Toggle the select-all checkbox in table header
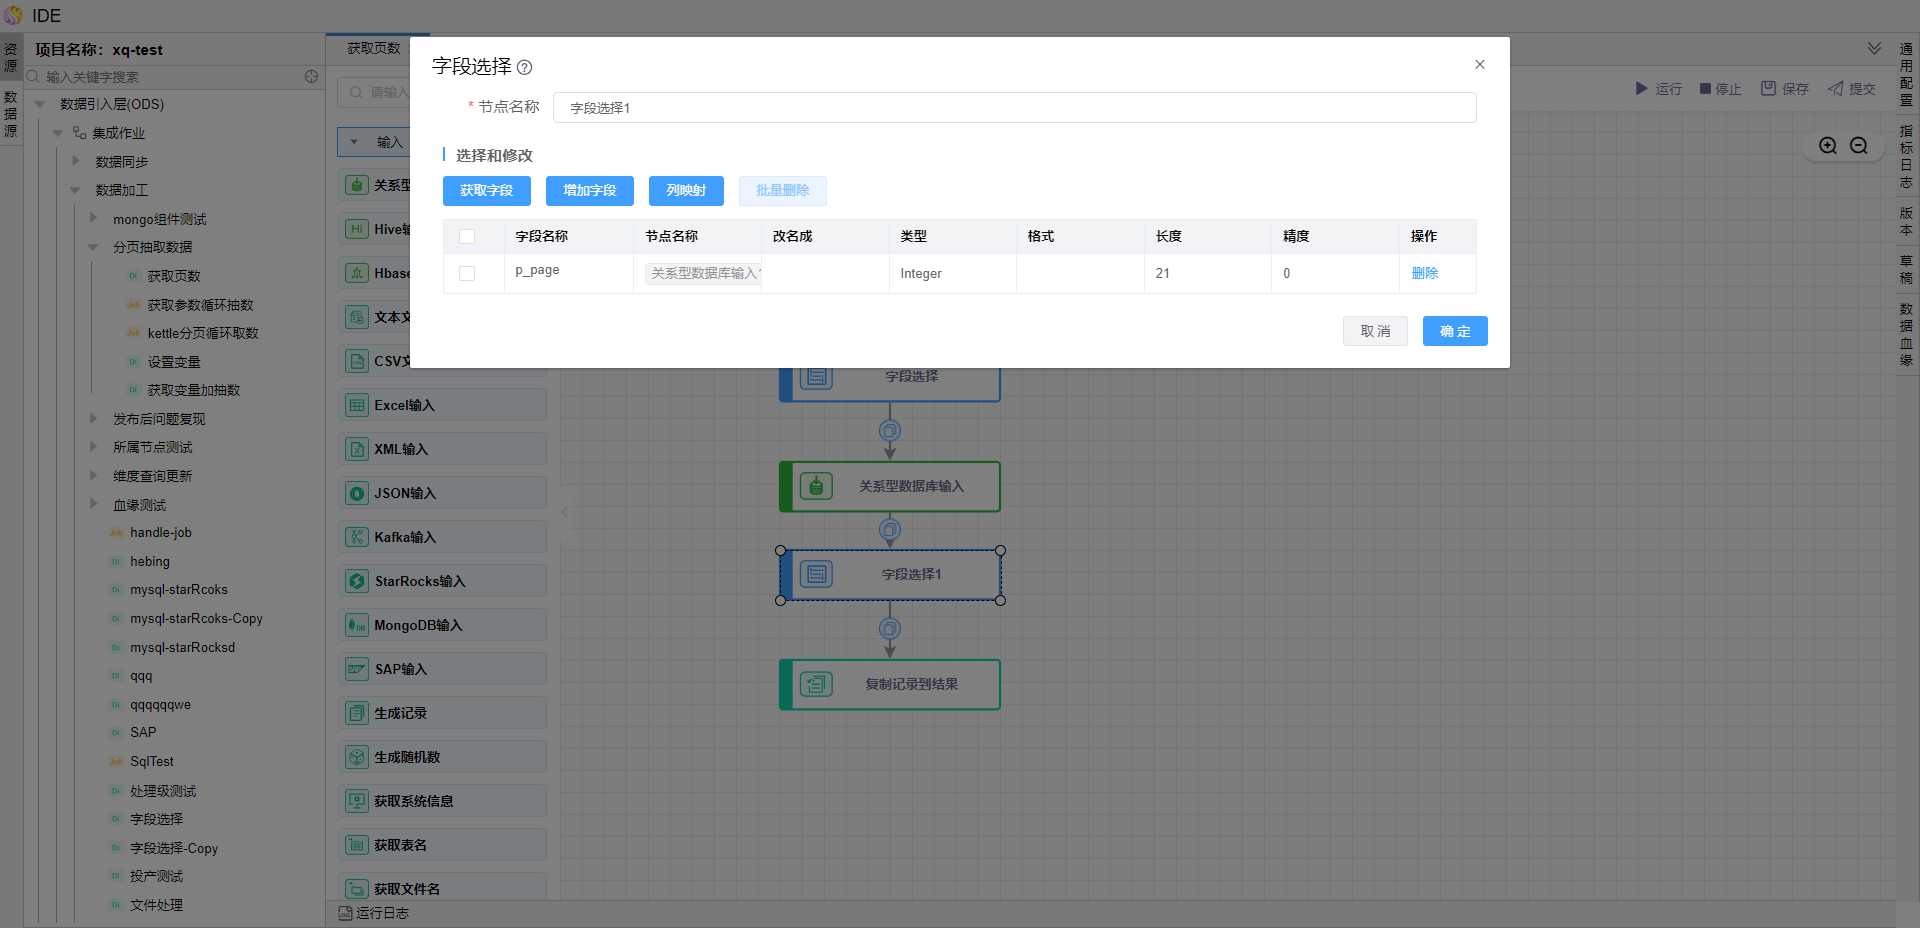1920x928 pixels. tap(467, 237)
